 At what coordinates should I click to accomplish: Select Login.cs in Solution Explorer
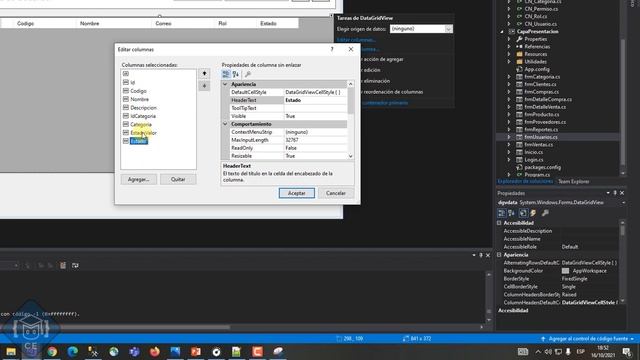coord(534,160)
